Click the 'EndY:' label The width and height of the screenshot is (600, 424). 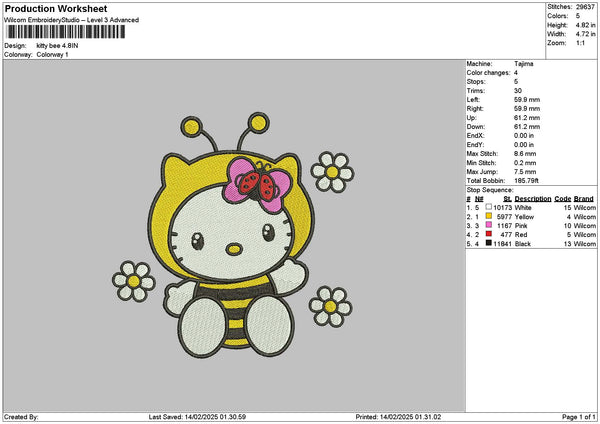[476, 145]
